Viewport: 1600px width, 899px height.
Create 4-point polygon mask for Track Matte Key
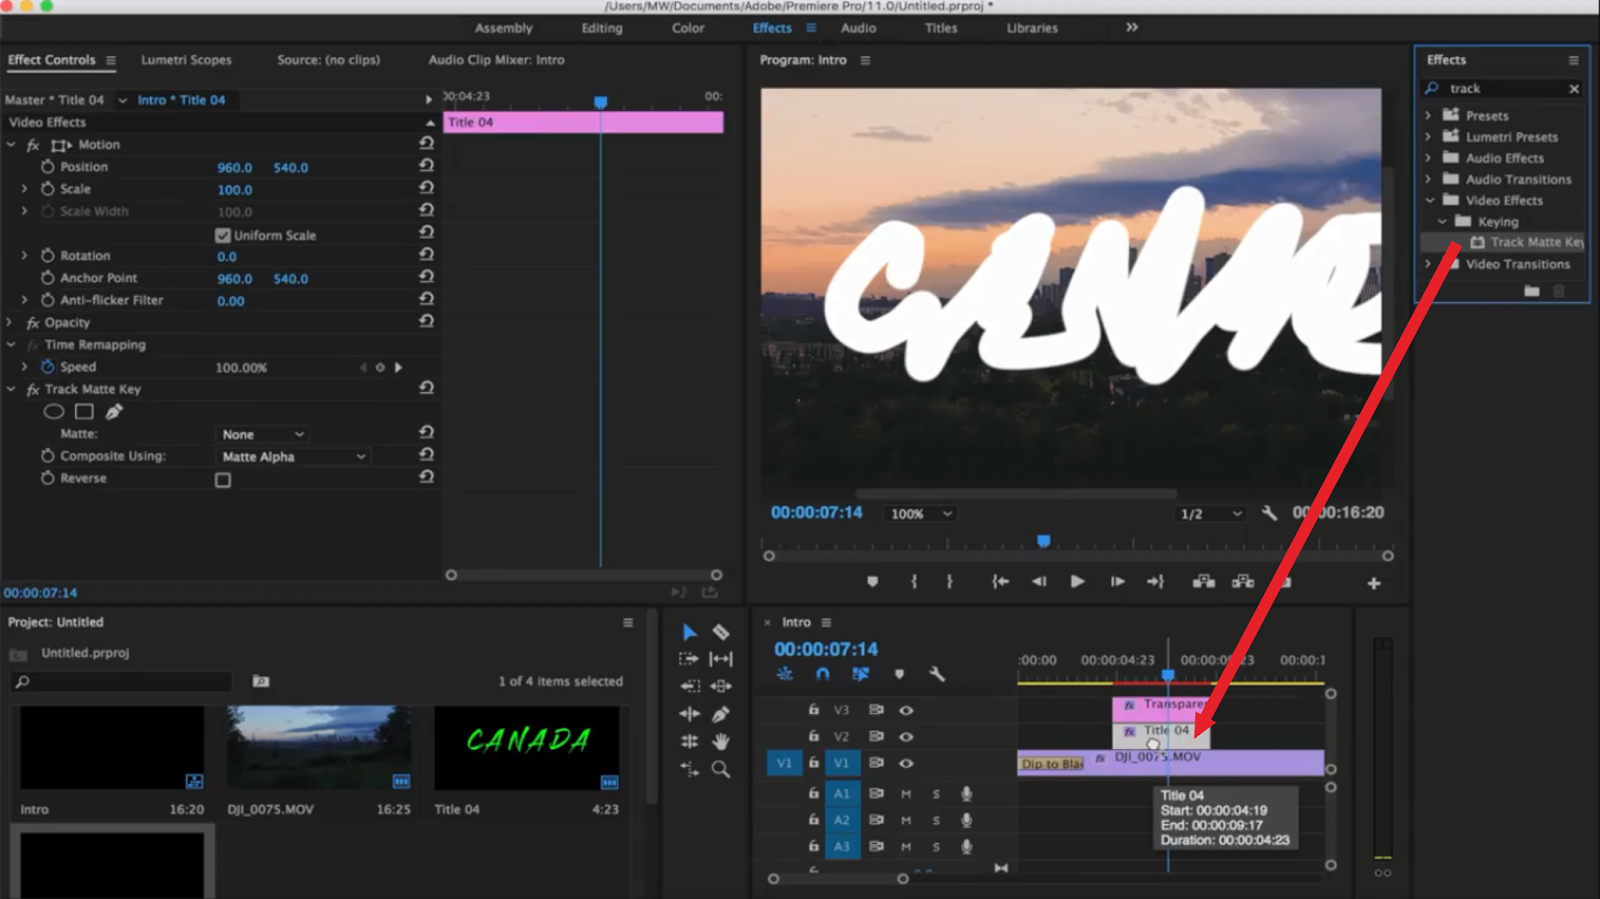84,411
